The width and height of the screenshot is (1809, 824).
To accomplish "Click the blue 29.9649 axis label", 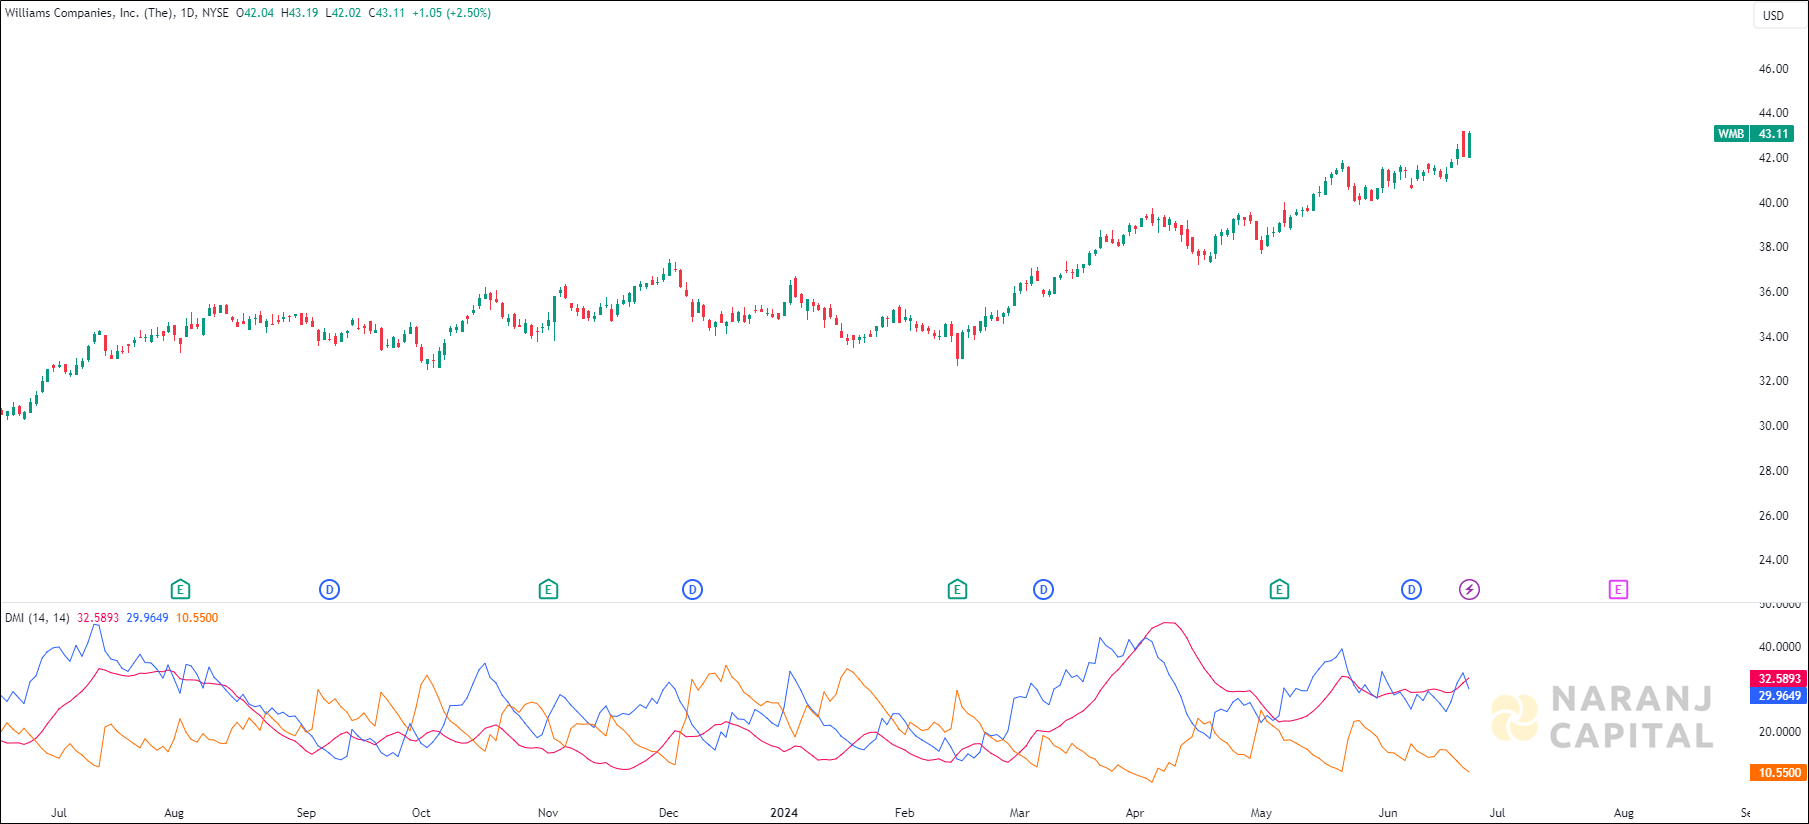I will point(1779,696).
